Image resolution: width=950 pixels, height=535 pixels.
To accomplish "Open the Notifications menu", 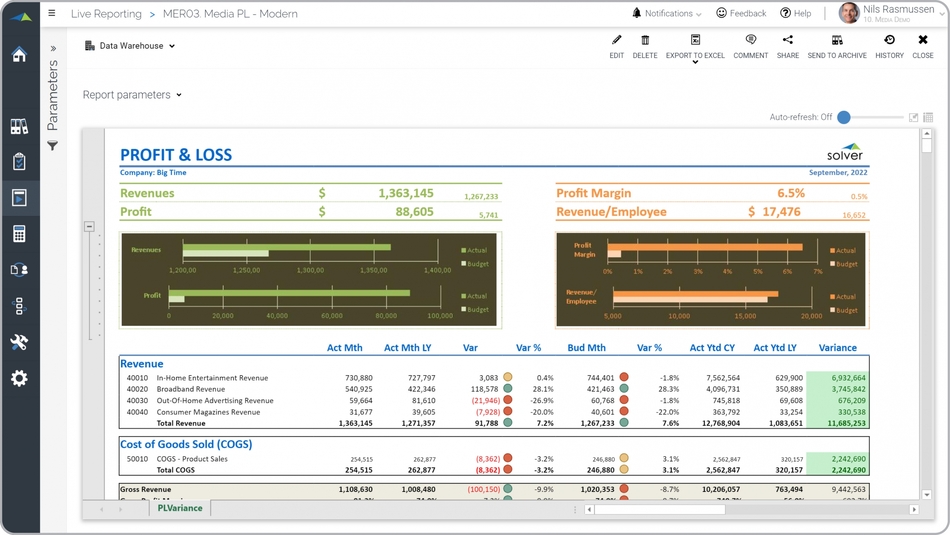I will (x=666, y=13).
